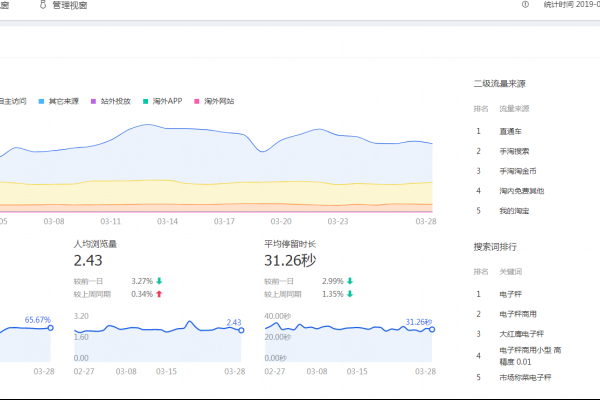Select the top-ranked 电子秤 keyword row

(510, 294)
